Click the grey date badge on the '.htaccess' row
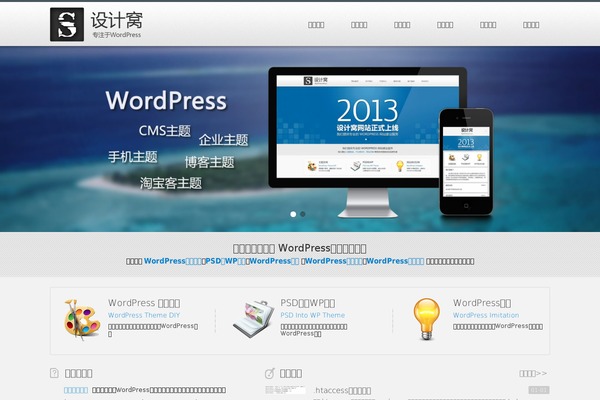This screenshot has width=600, height=400. [x=539, y=390]
